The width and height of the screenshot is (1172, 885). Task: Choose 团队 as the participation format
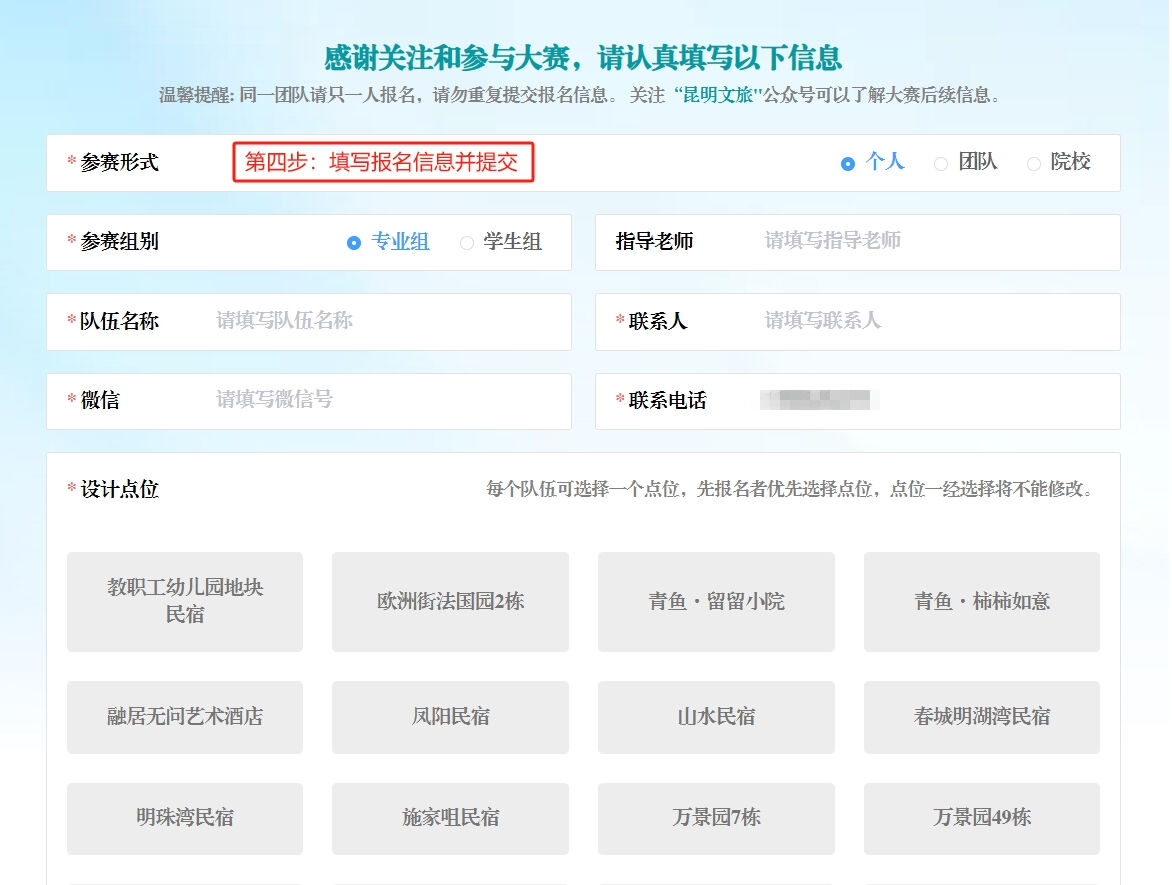[940, 163]
